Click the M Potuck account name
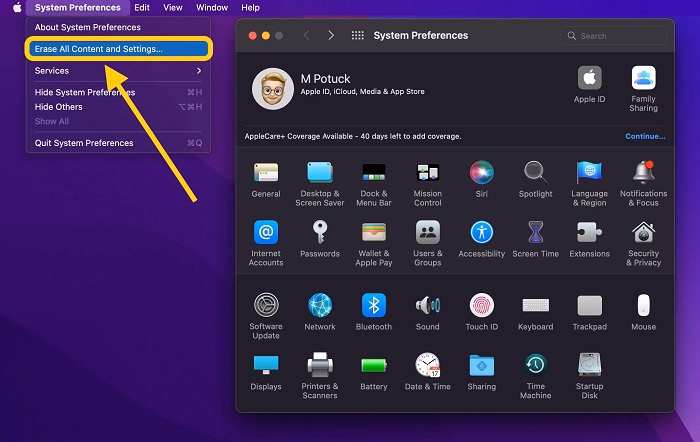700x442 pixels. pos(325,79)
